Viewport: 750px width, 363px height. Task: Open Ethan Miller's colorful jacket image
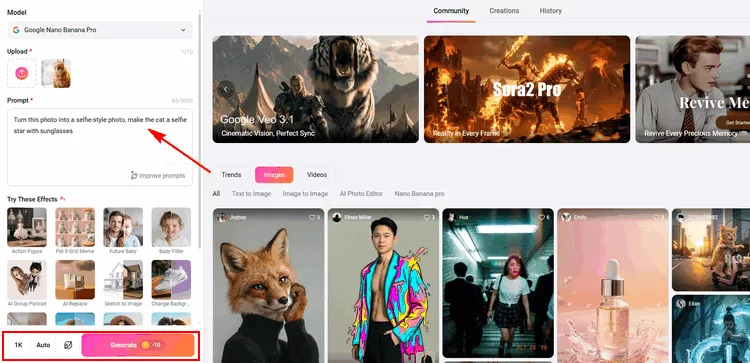coord(383,287)
